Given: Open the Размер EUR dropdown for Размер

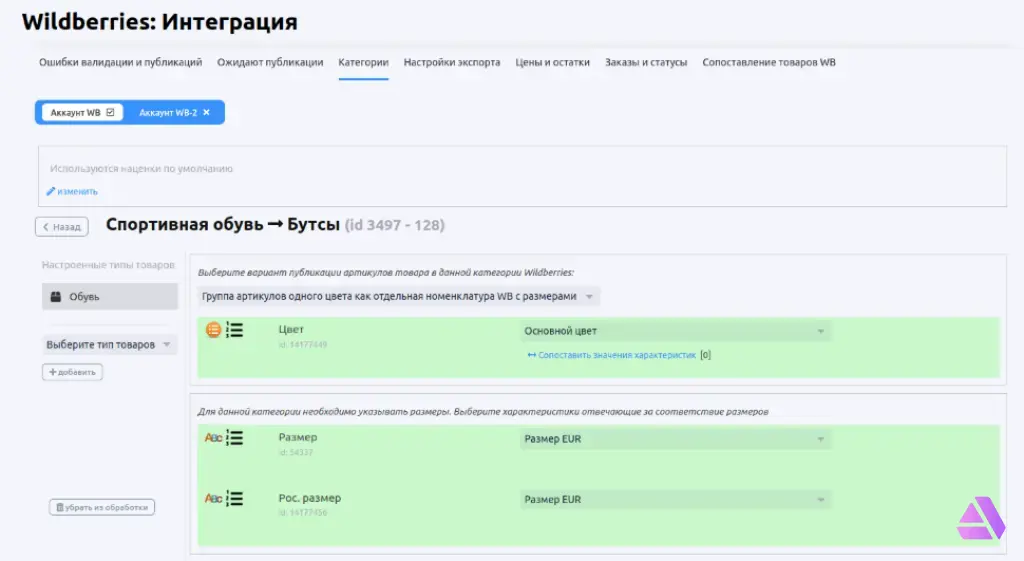Looking at the screenshot, I should tap(675, 439).
